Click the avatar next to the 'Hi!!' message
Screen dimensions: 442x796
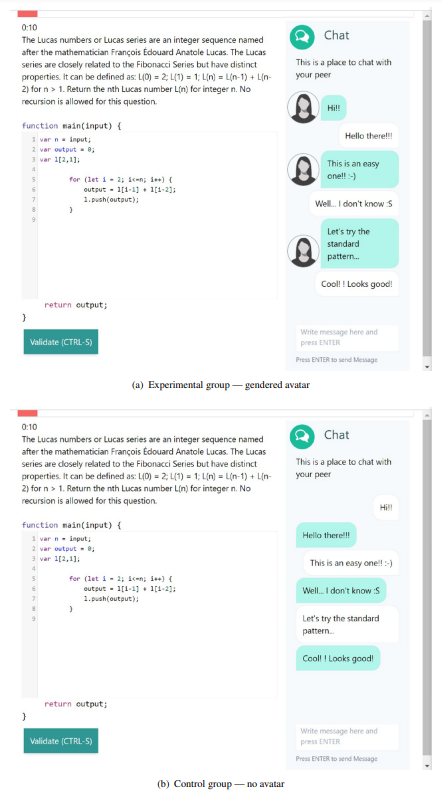pos(303,108)
